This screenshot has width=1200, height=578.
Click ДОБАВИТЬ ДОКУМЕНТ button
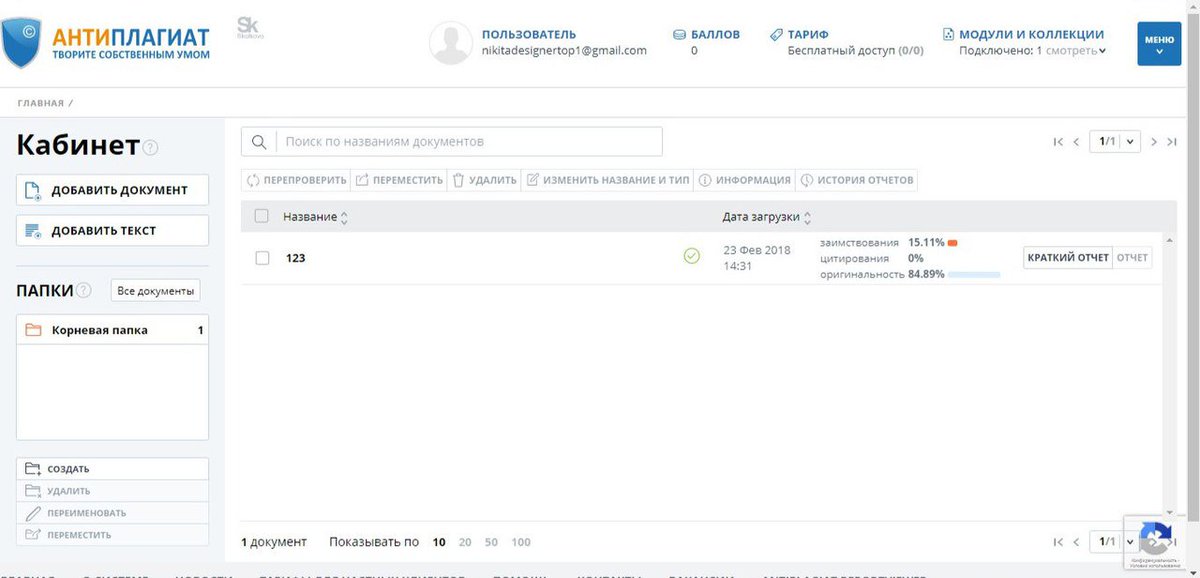pos(112,190)
